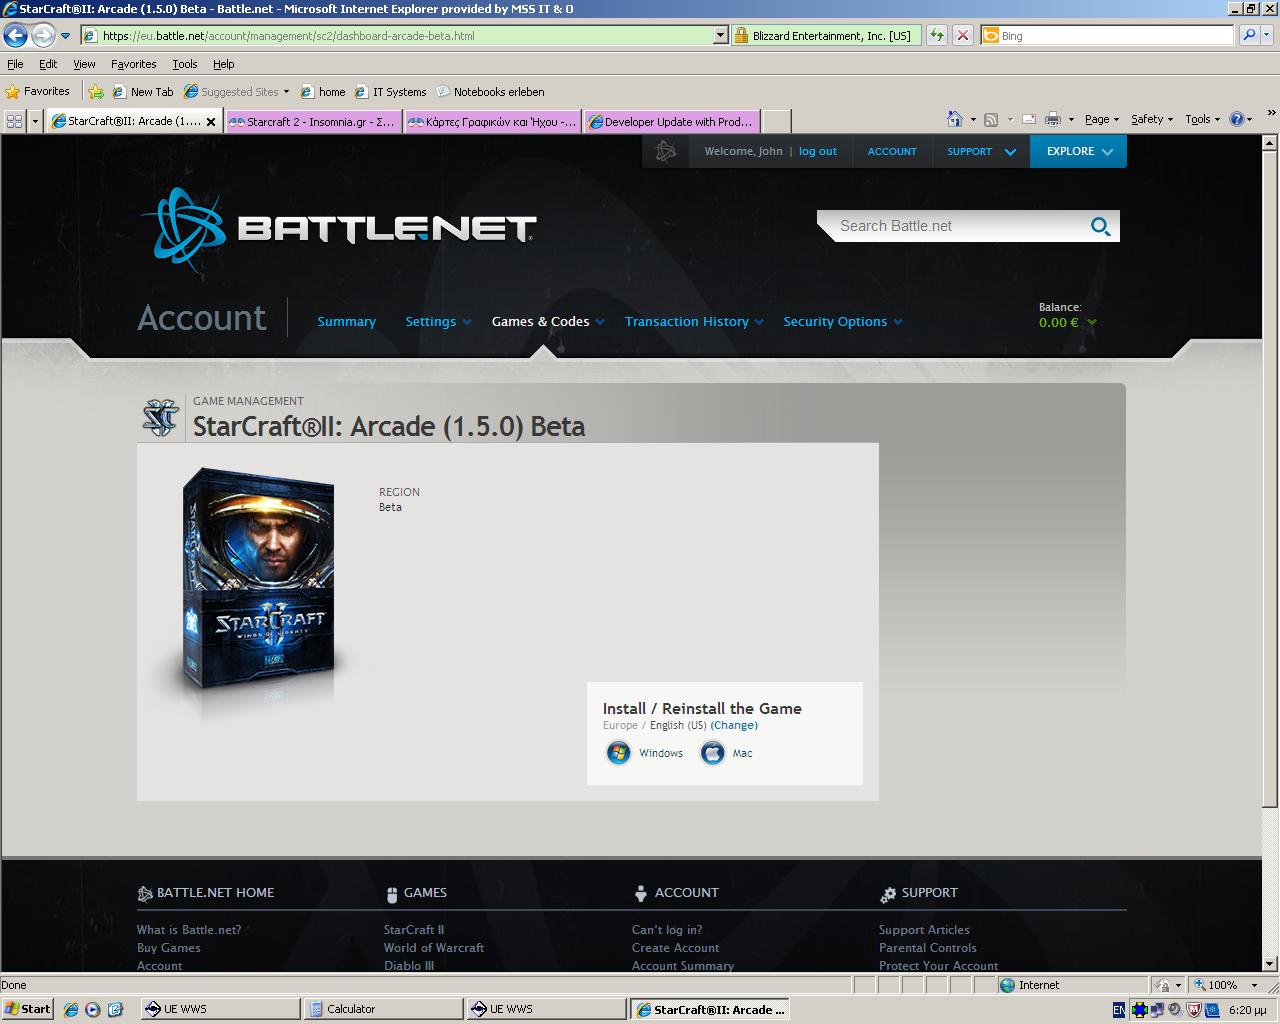Open the Page dropdown menu

click(x=1102, y=119)
